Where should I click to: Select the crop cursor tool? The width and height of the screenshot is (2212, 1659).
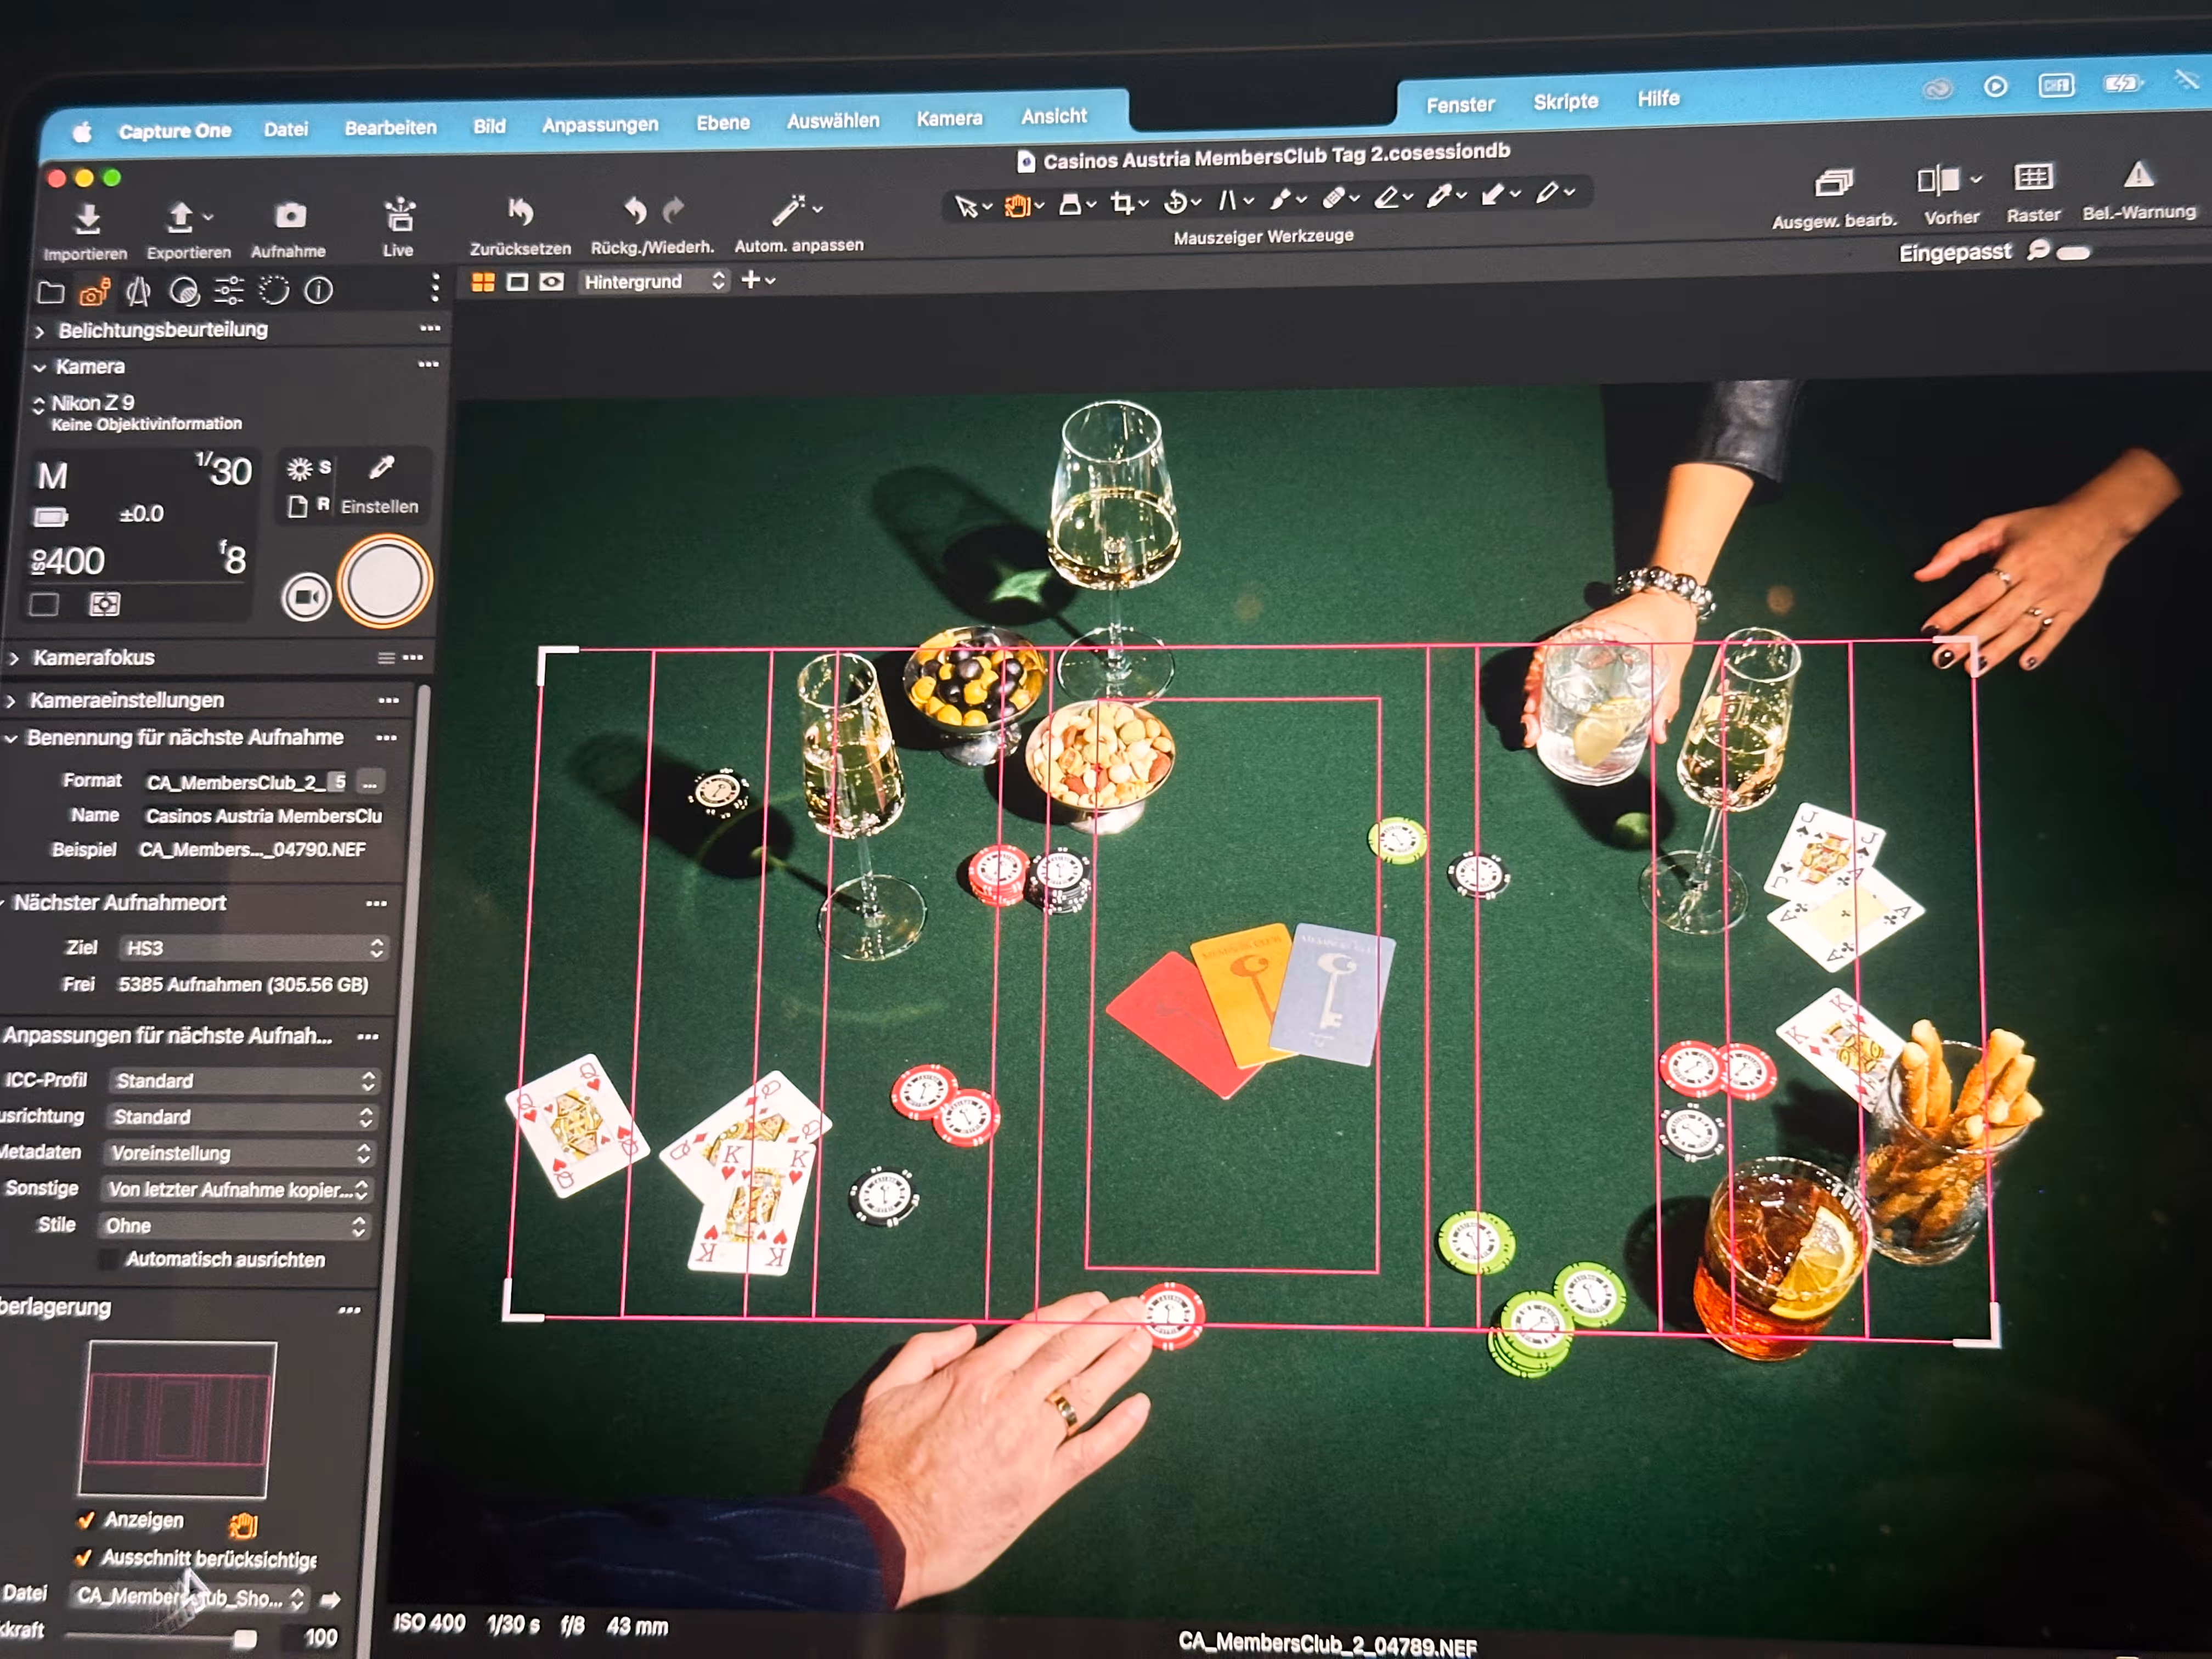tap(1122, 203)
